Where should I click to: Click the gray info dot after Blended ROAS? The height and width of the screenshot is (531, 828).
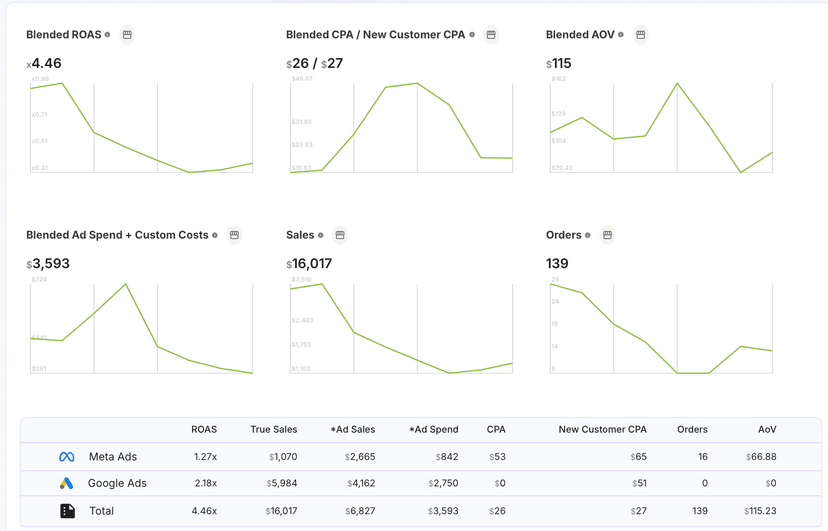pos(108,35)
